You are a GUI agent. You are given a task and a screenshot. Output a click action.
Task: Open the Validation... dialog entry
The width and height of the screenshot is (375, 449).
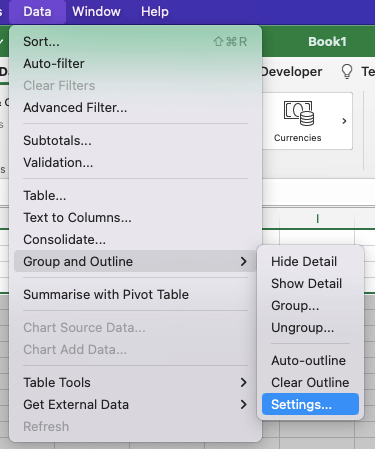pos(135,162)
